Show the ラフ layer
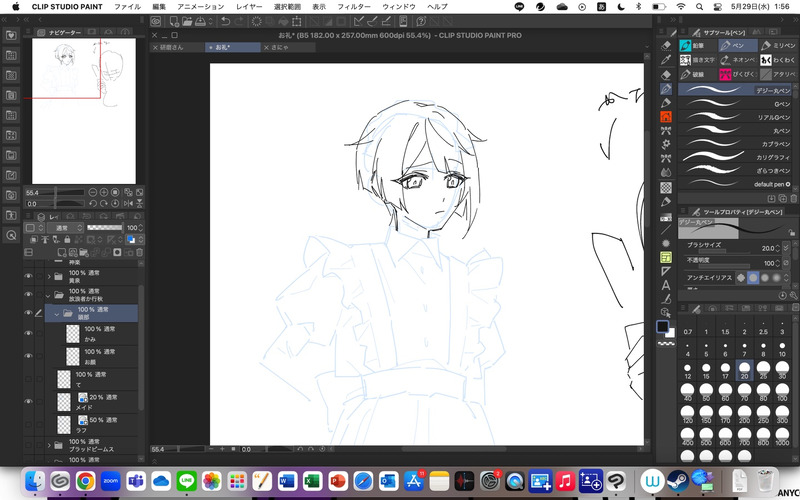The height and width of the screenshot is (500, 800). click(x=28, y=424)
